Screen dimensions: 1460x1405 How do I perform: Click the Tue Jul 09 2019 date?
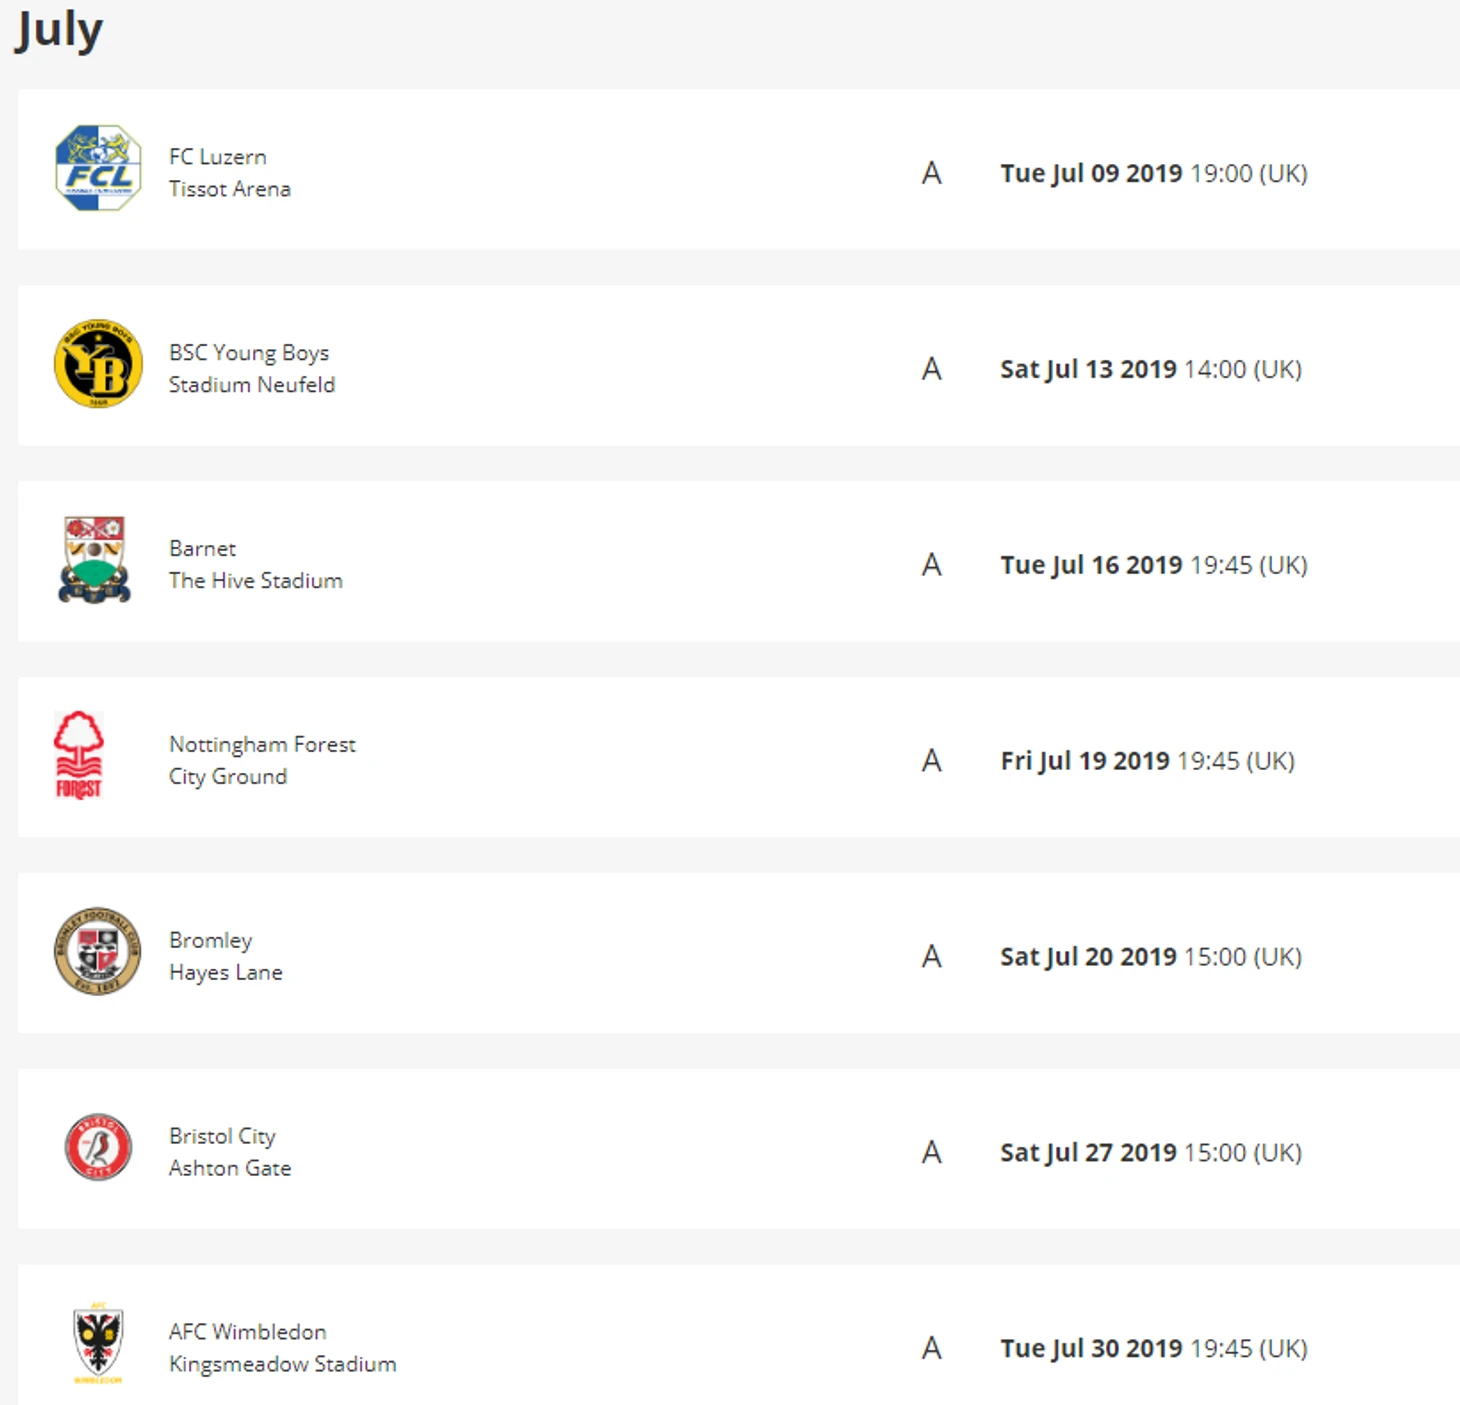[1091, 173]
